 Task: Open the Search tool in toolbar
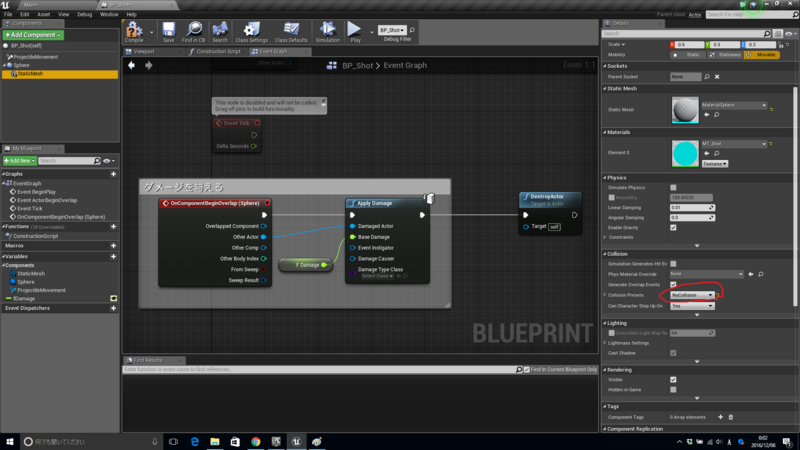click(220, 32)
